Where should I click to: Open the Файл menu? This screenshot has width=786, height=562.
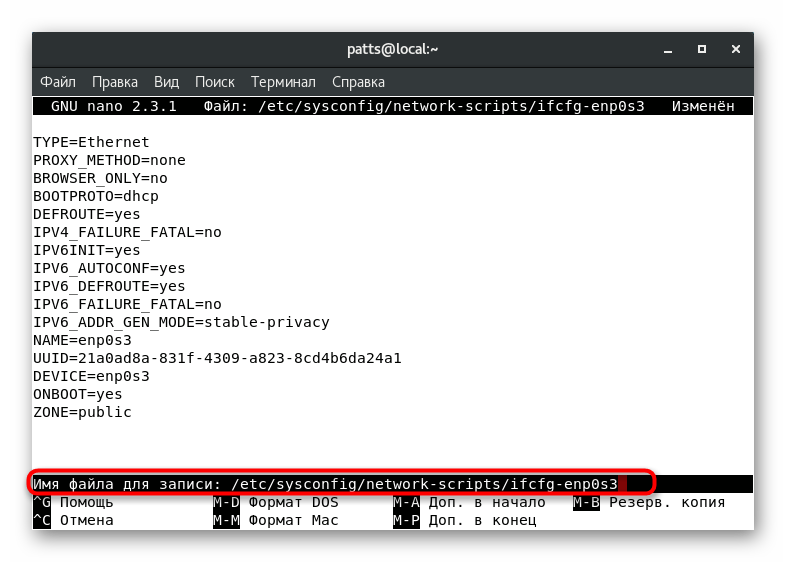58,82
